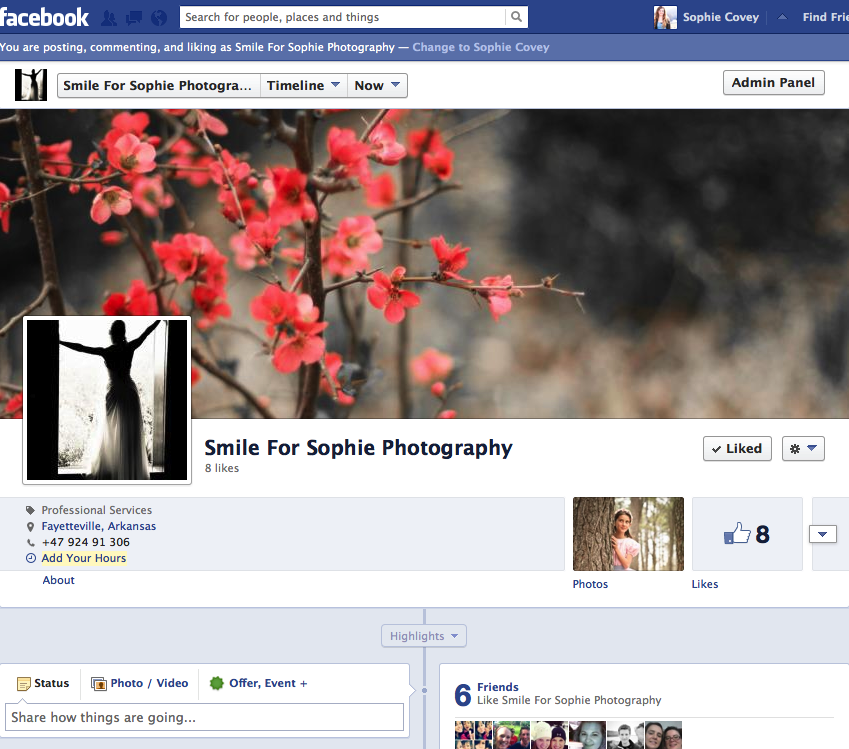
Task: Open Sophie Covey profile name link
Action: point(721,17)
